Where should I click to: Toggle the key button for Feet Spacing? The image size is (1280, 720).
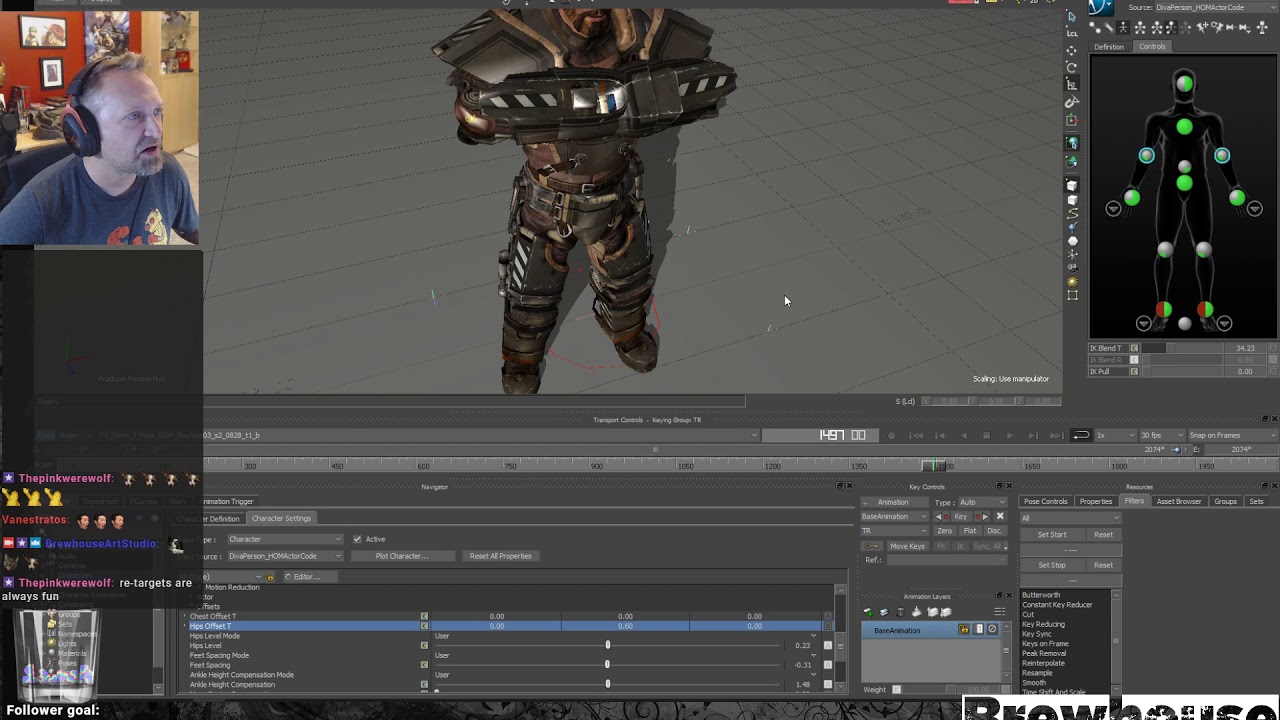tap(424, 665)
